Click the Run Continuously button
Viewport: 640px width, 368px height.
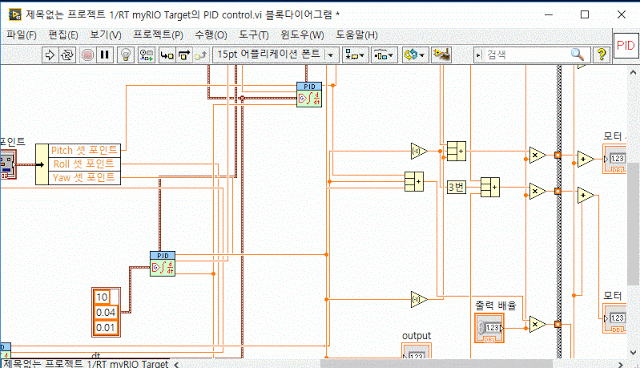tap(67, 55)
